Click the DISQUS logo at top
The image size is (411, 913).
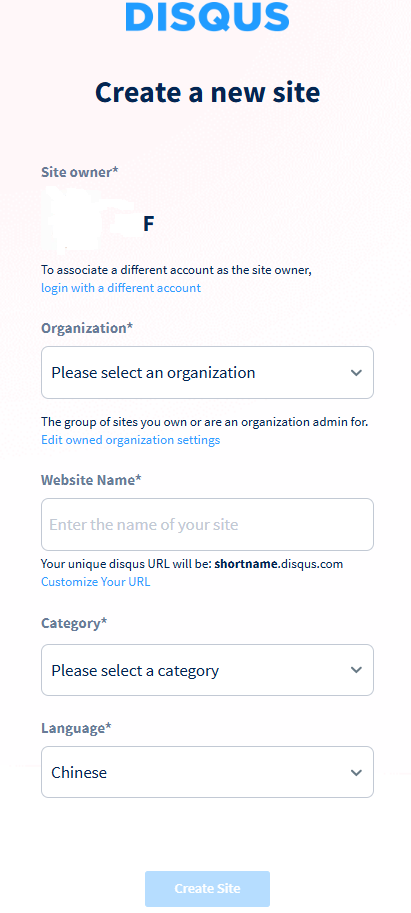(x=207, y=16)
